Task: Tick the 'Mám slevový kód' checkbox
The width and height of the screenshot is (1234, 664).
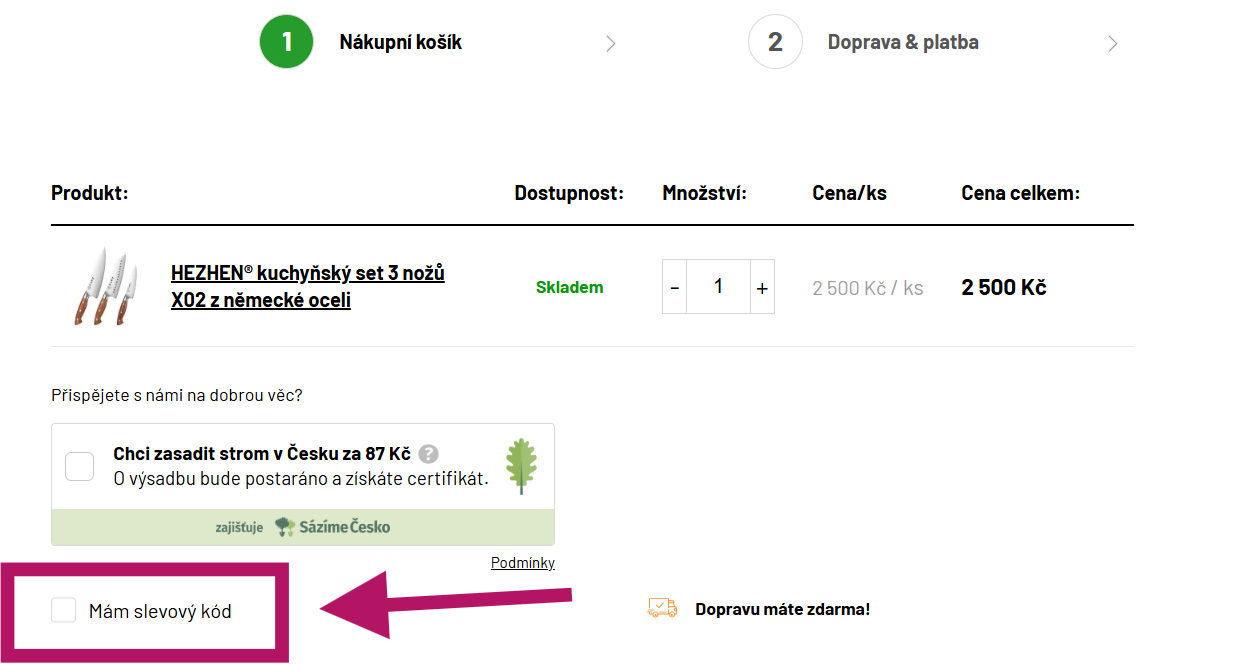Action: point(64,610)
